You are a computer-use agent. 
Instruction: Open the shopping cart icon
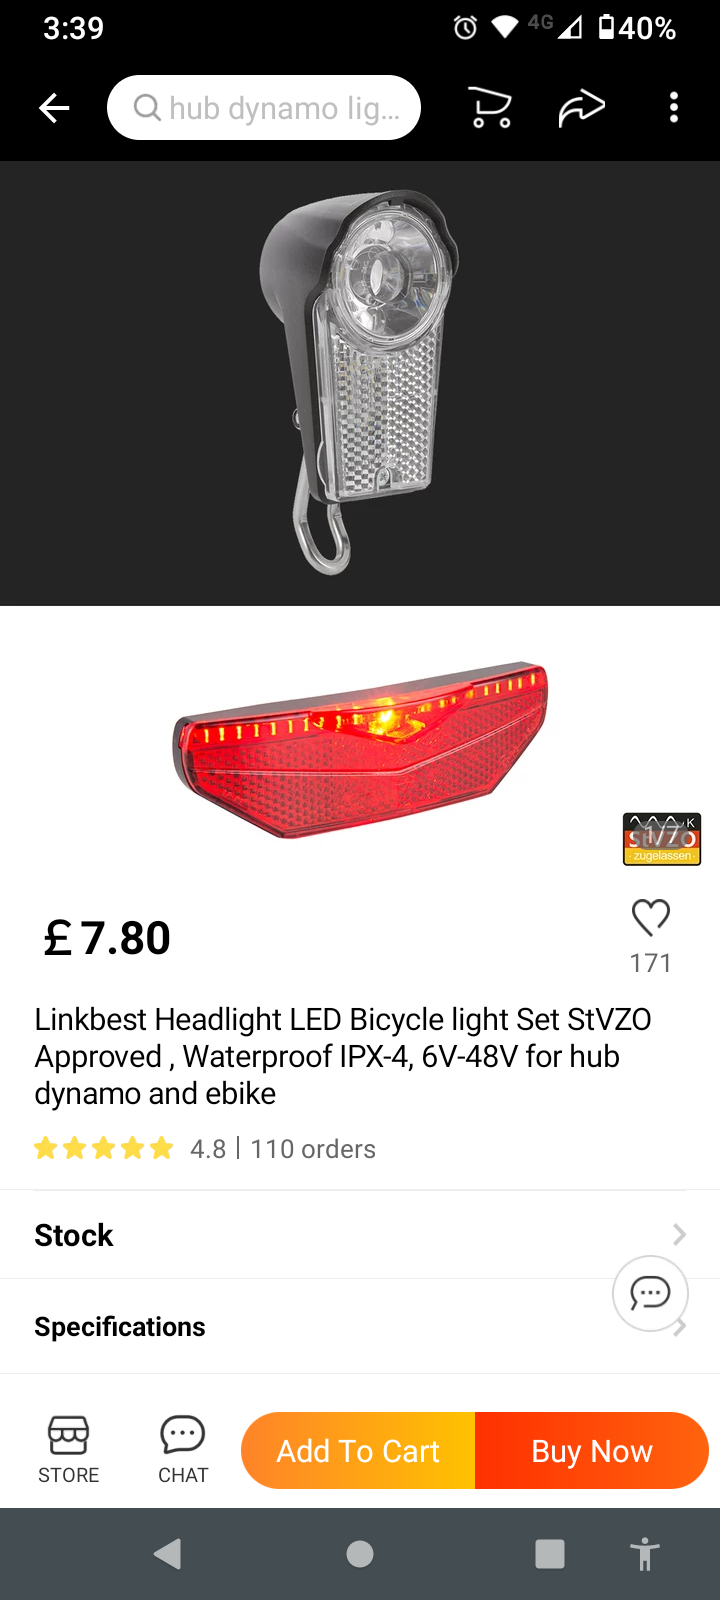pos(490,108)
